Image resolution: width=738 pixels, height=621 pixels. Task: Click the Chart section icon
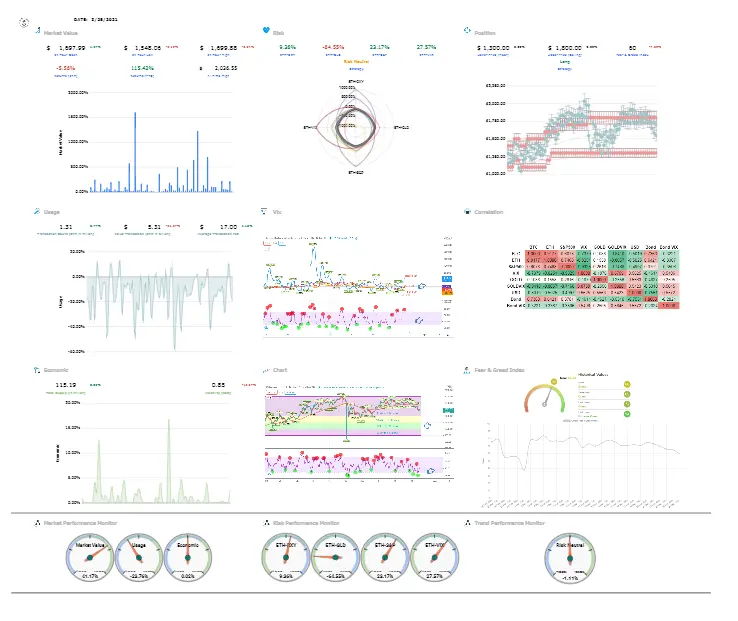(x=266, y=370)
